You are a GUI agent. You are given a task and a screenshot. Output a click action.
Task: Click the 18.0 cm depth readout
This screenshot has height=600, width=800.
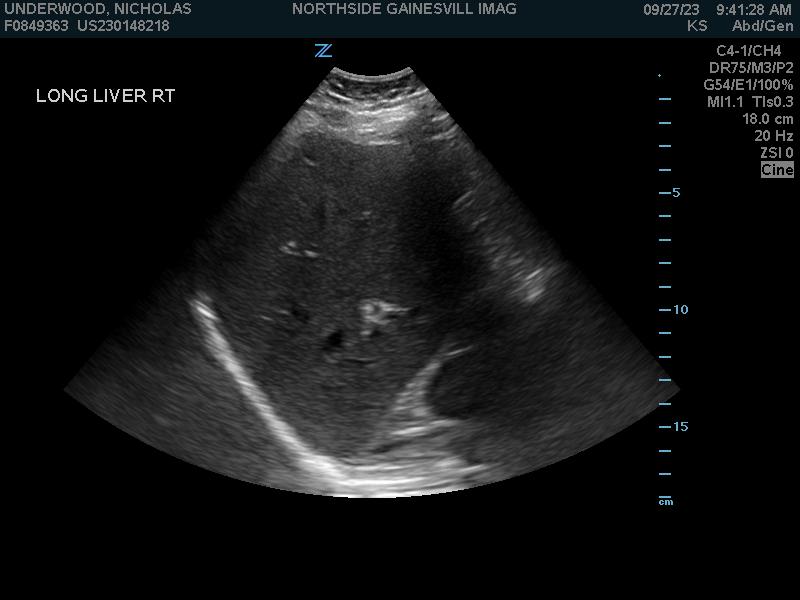(767, 119)
